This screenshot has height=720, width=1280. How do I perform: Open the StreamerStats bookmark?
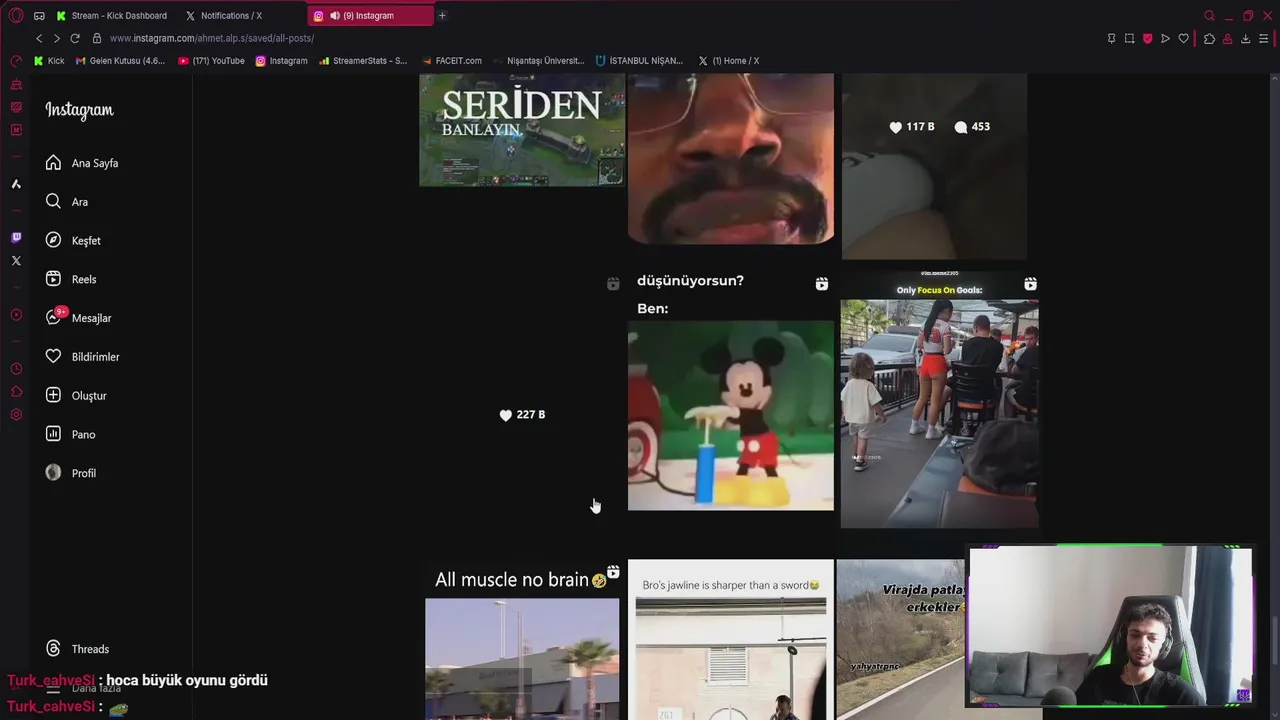click(x=364, y=61)
